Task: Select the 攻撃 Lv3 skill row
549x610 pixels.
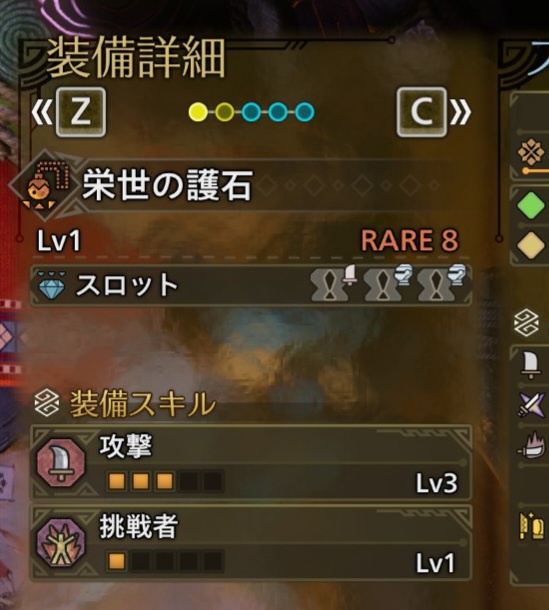Action: (x=251, y=463)
